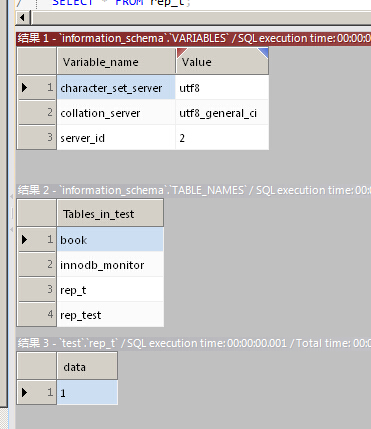This screenshot has width=371, height=429.
Task: Click the data column header
Action: point(87,366)
